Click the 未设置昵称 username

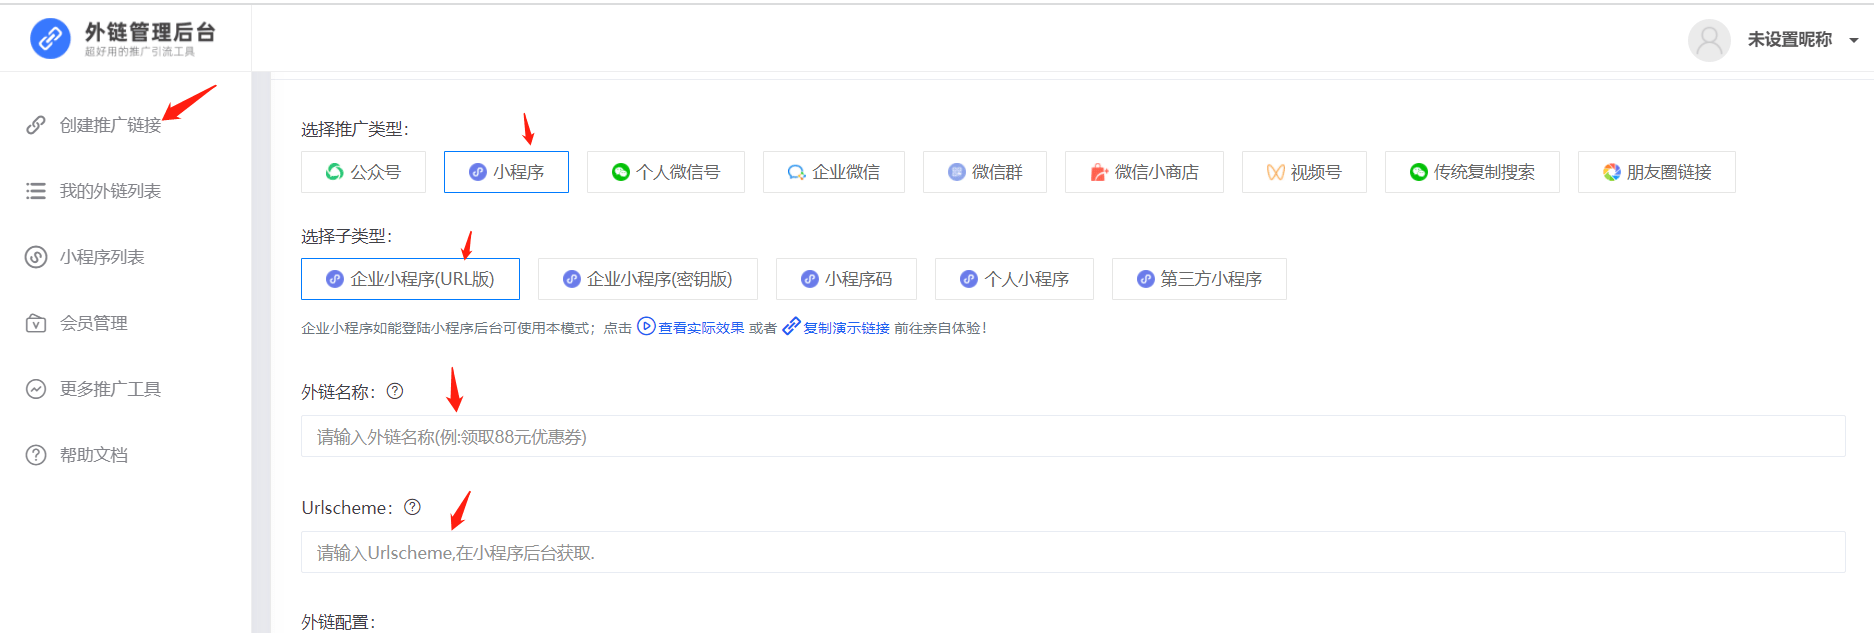[x=1790, y=40]
